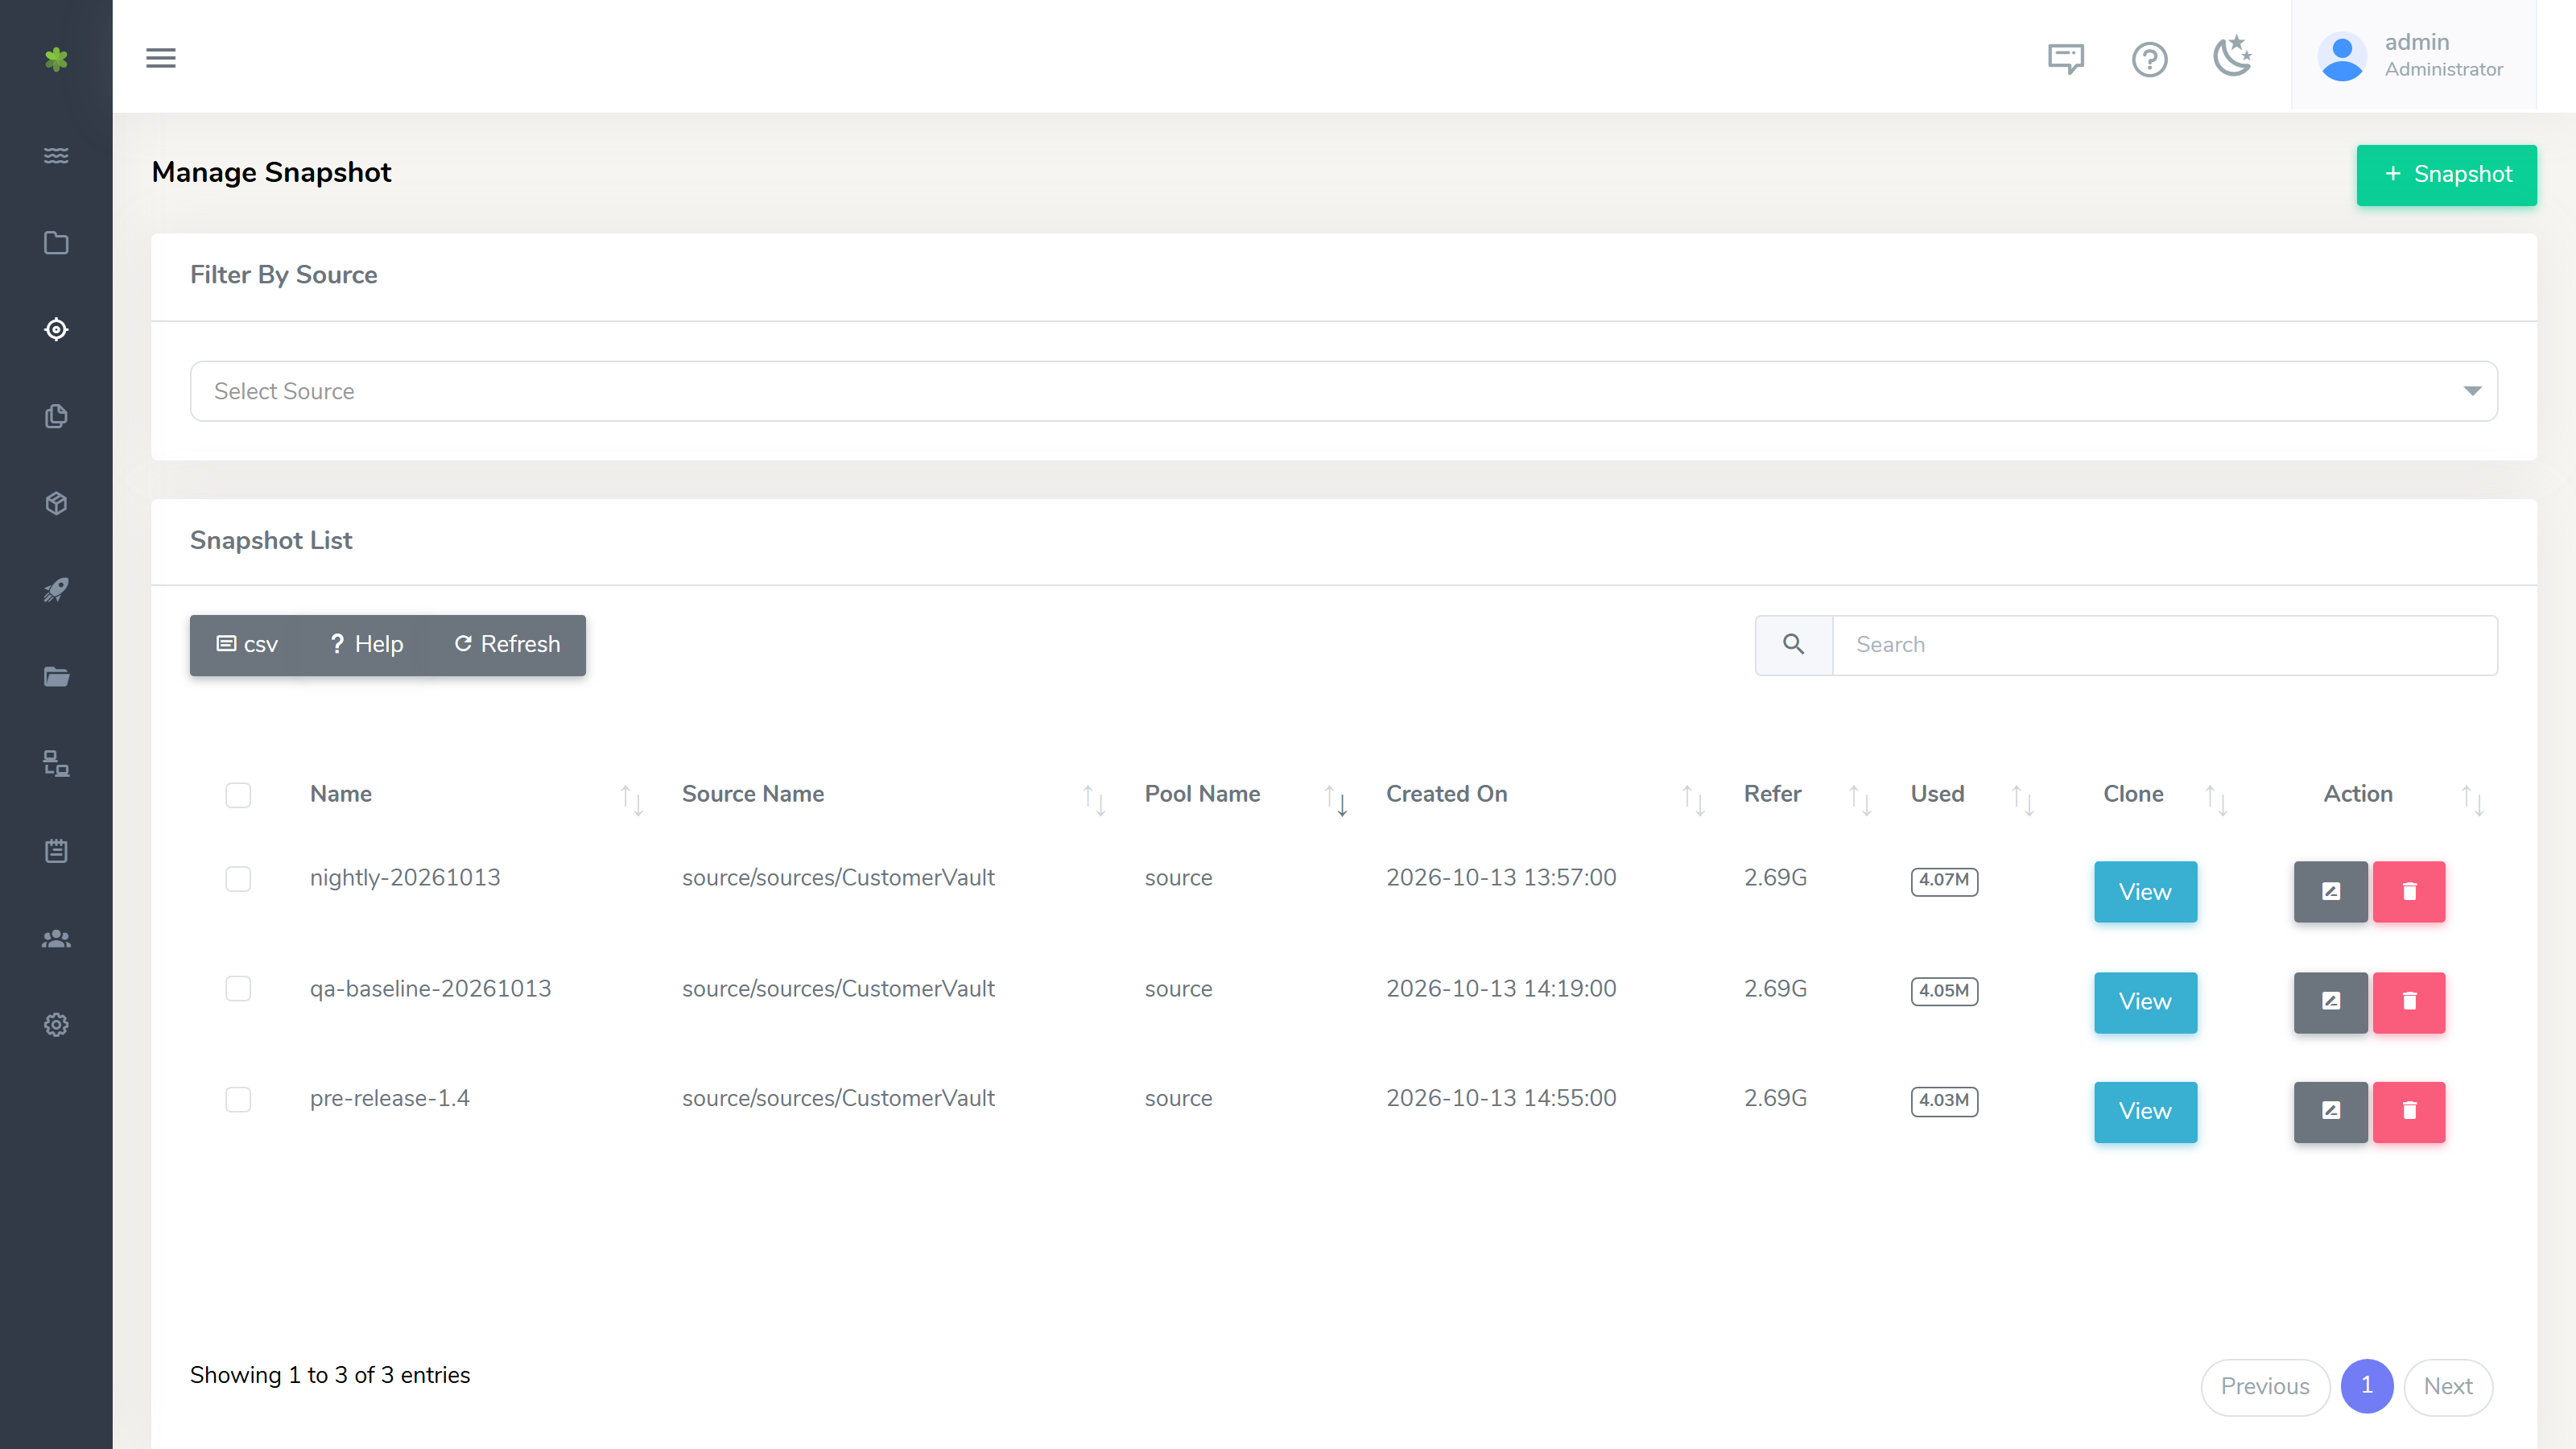Open the rocket sidebar icon
Image resolution: width=2576 pixels, height=1449 pixels.
(56, 590)
